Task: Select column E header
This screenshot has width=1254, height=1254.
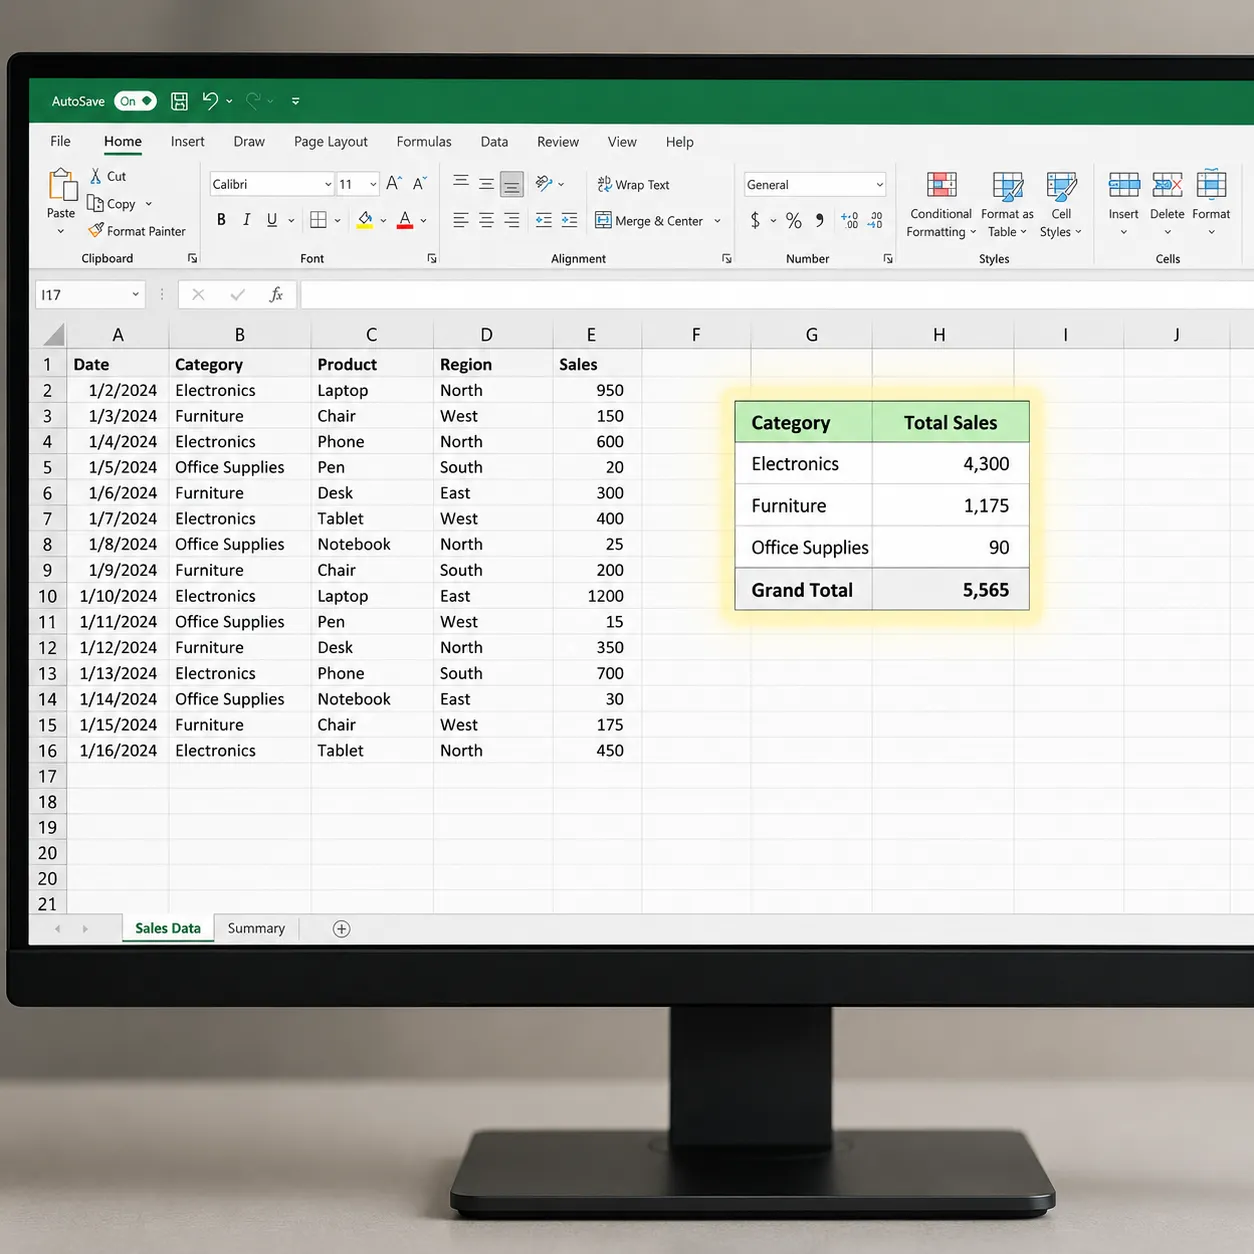Action: pyautogui.click(x=591, y=335)
